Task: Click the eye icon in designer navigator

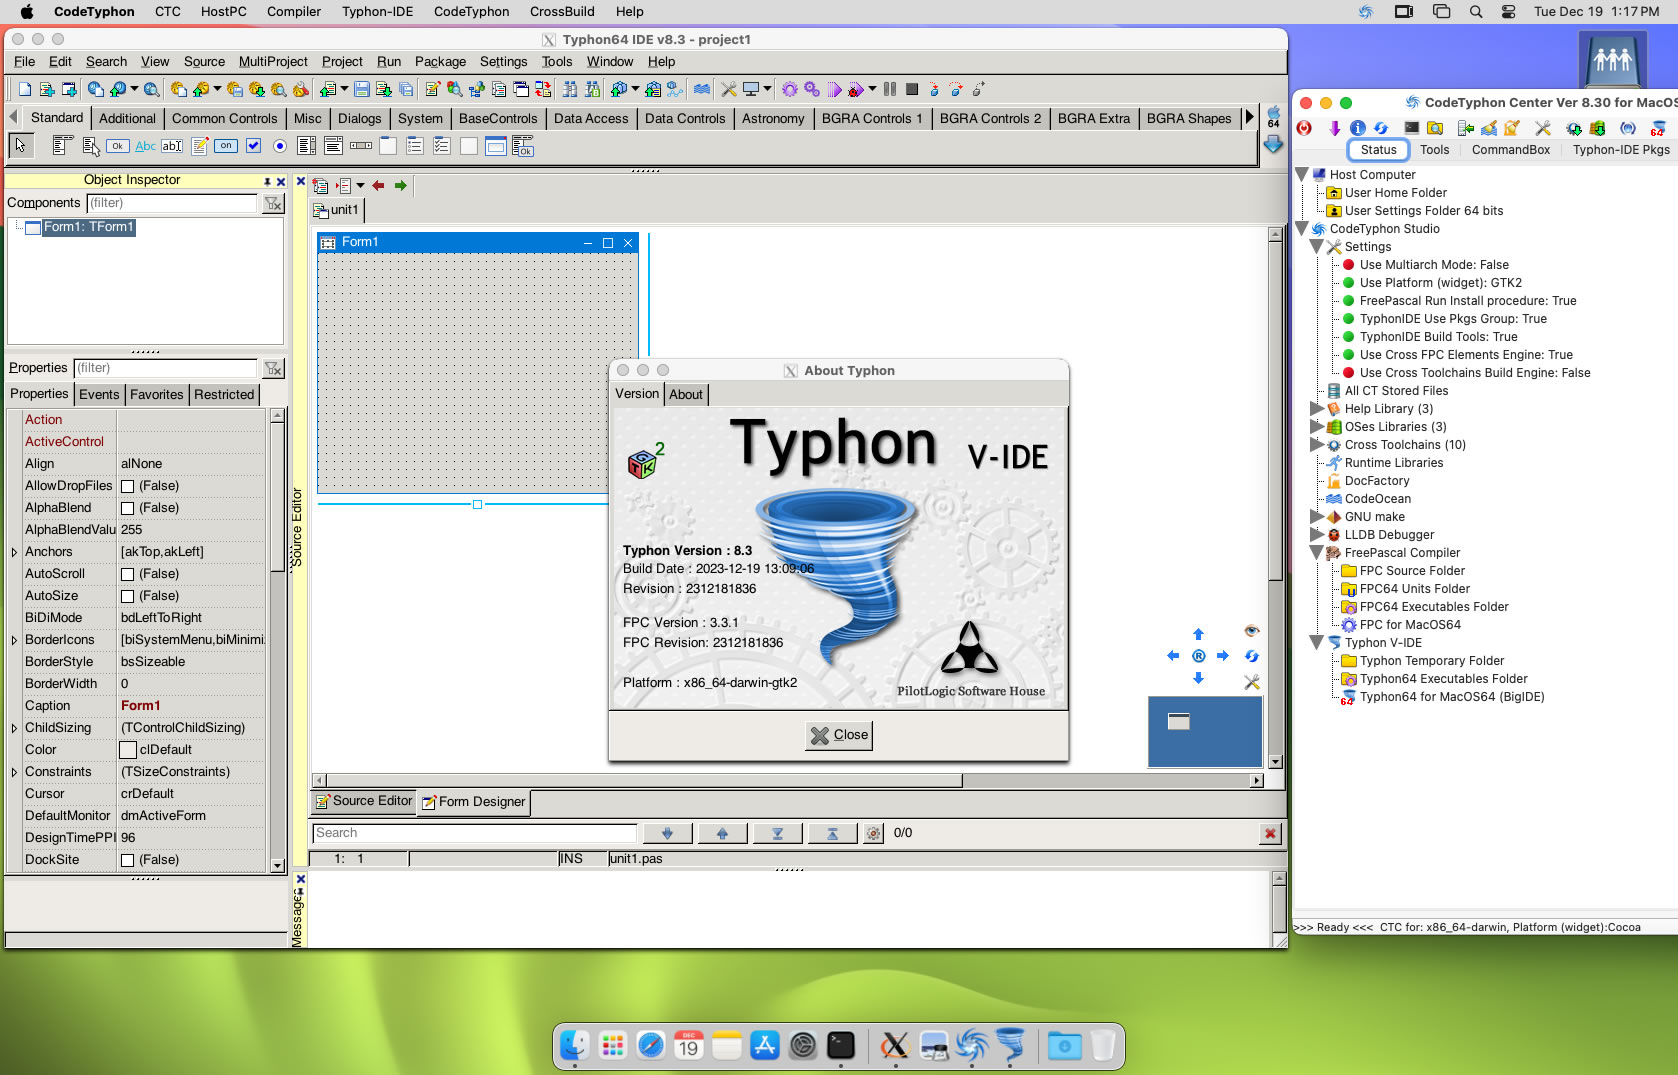Action: pyautogui.click(x=1251, y=631)
